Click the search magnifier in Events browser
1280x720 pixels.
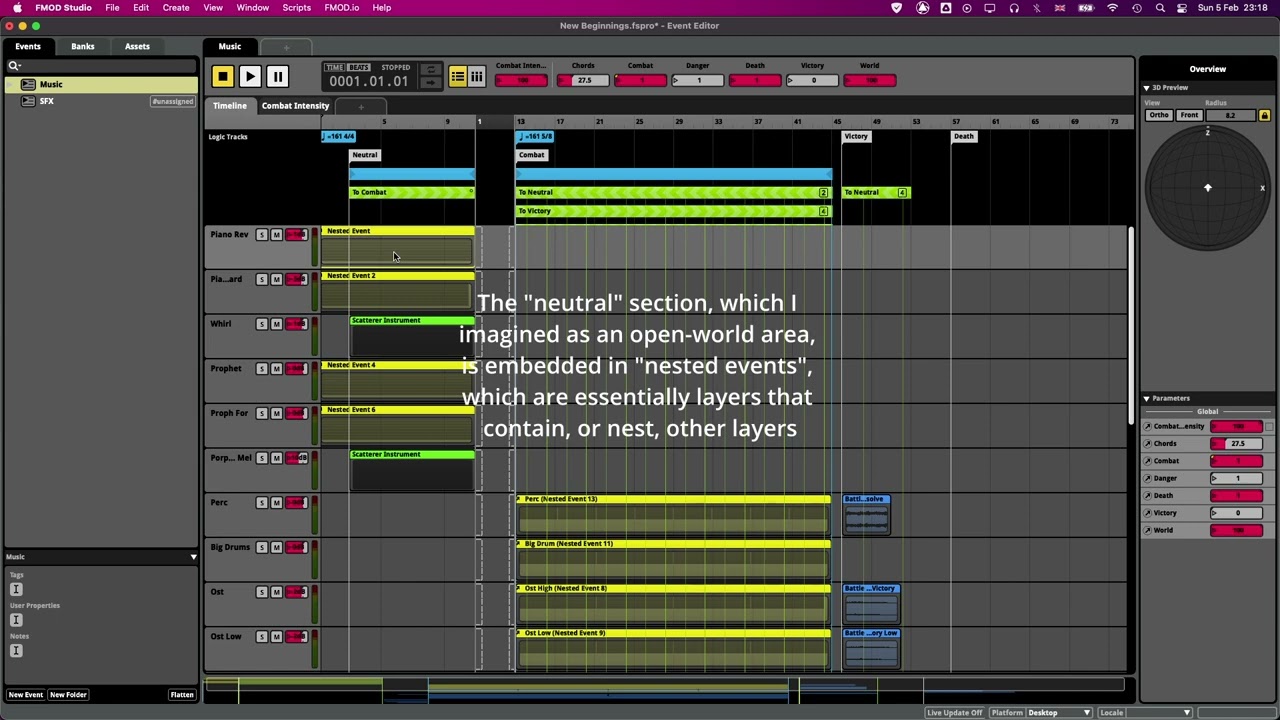point(15,66)
